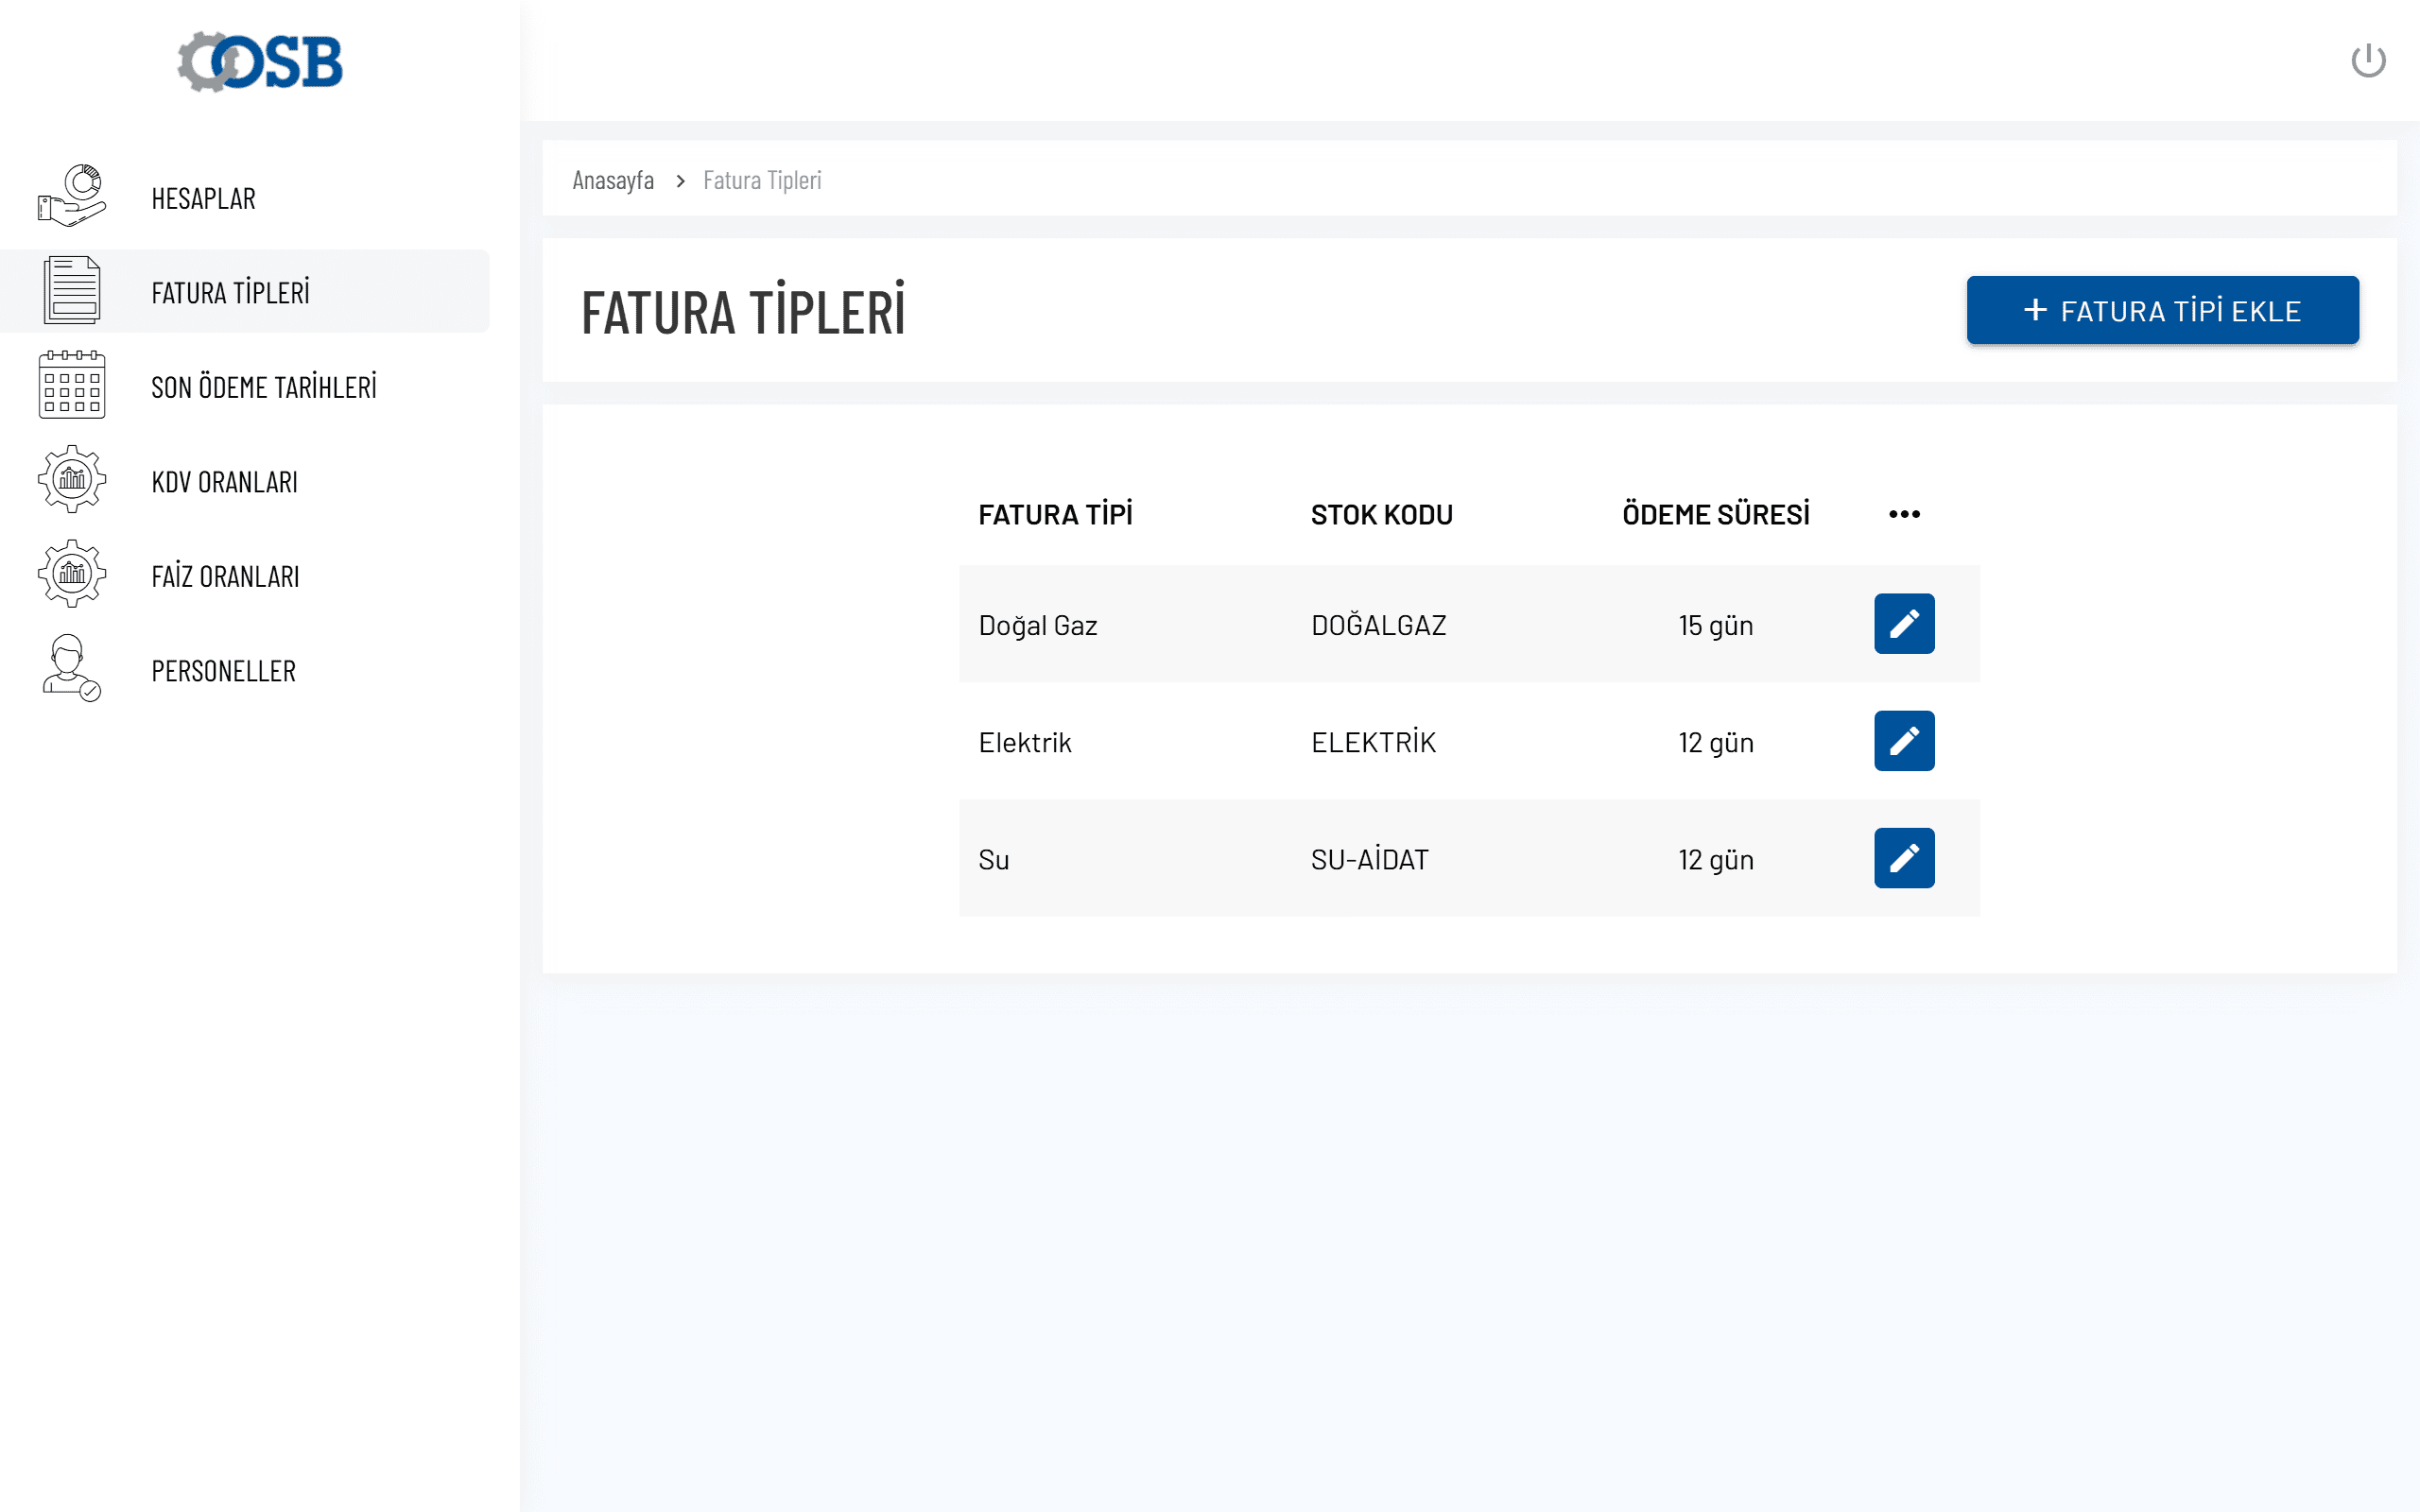Edit the Elektrik invoice type row
The width and height of the screenshot is (2420, 1512).
click(x=1903, y=741)
